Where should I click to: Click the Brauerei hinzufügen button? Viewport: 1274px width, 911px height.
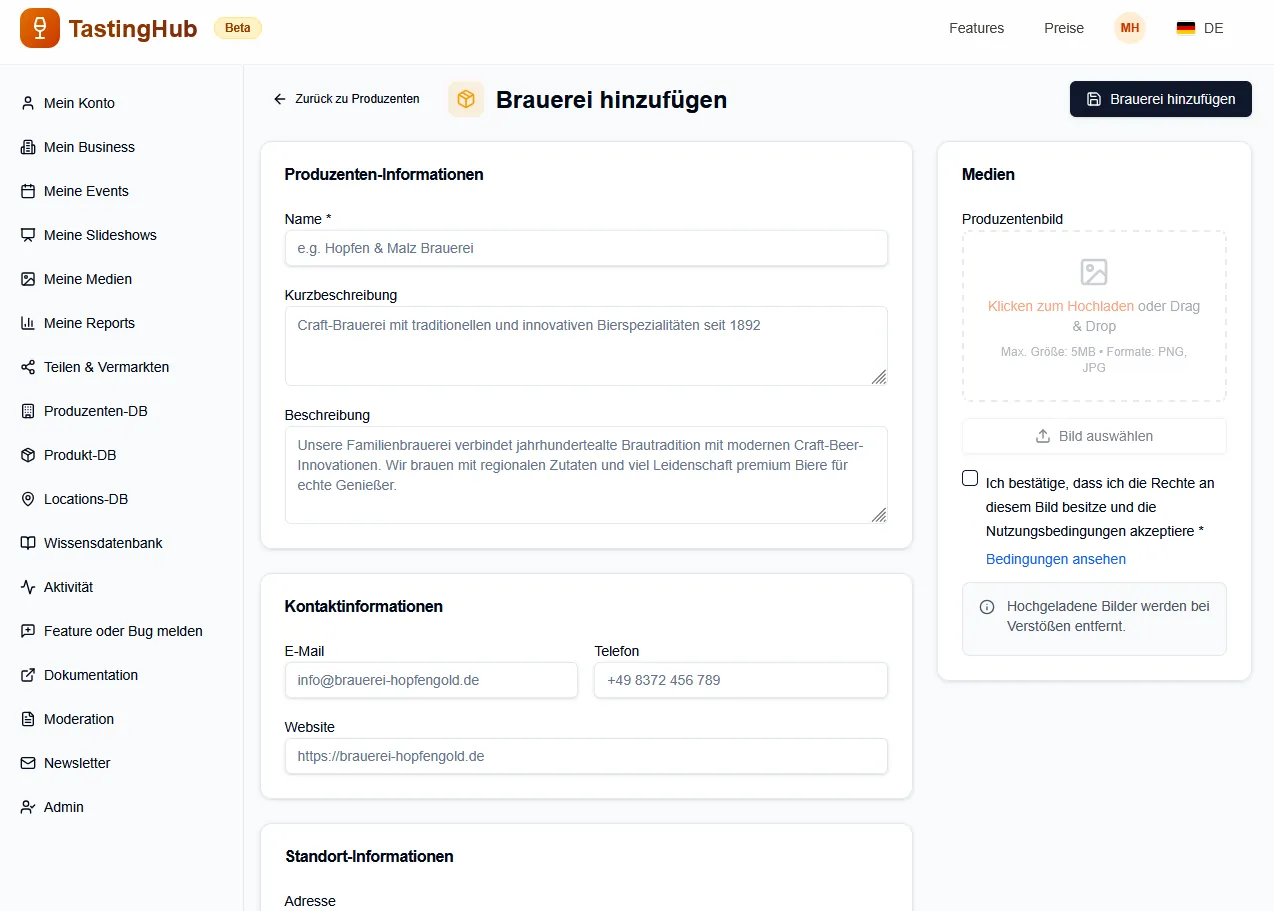(x=1160, y=99)
